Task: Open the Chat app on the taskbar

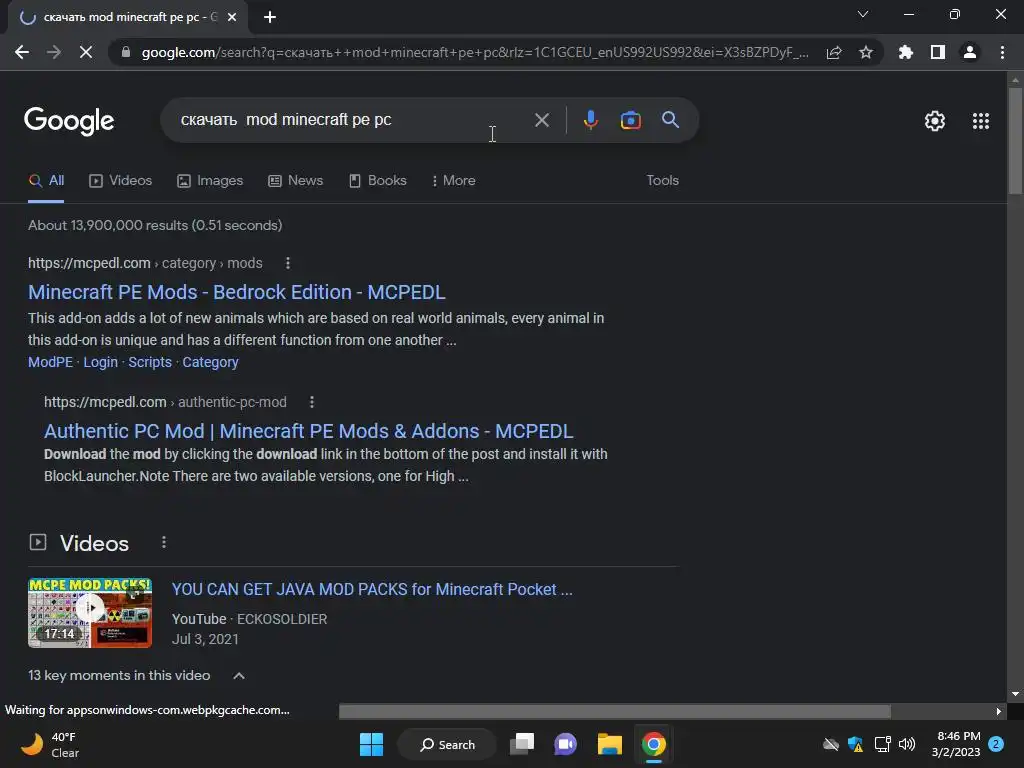Action: 566,744
